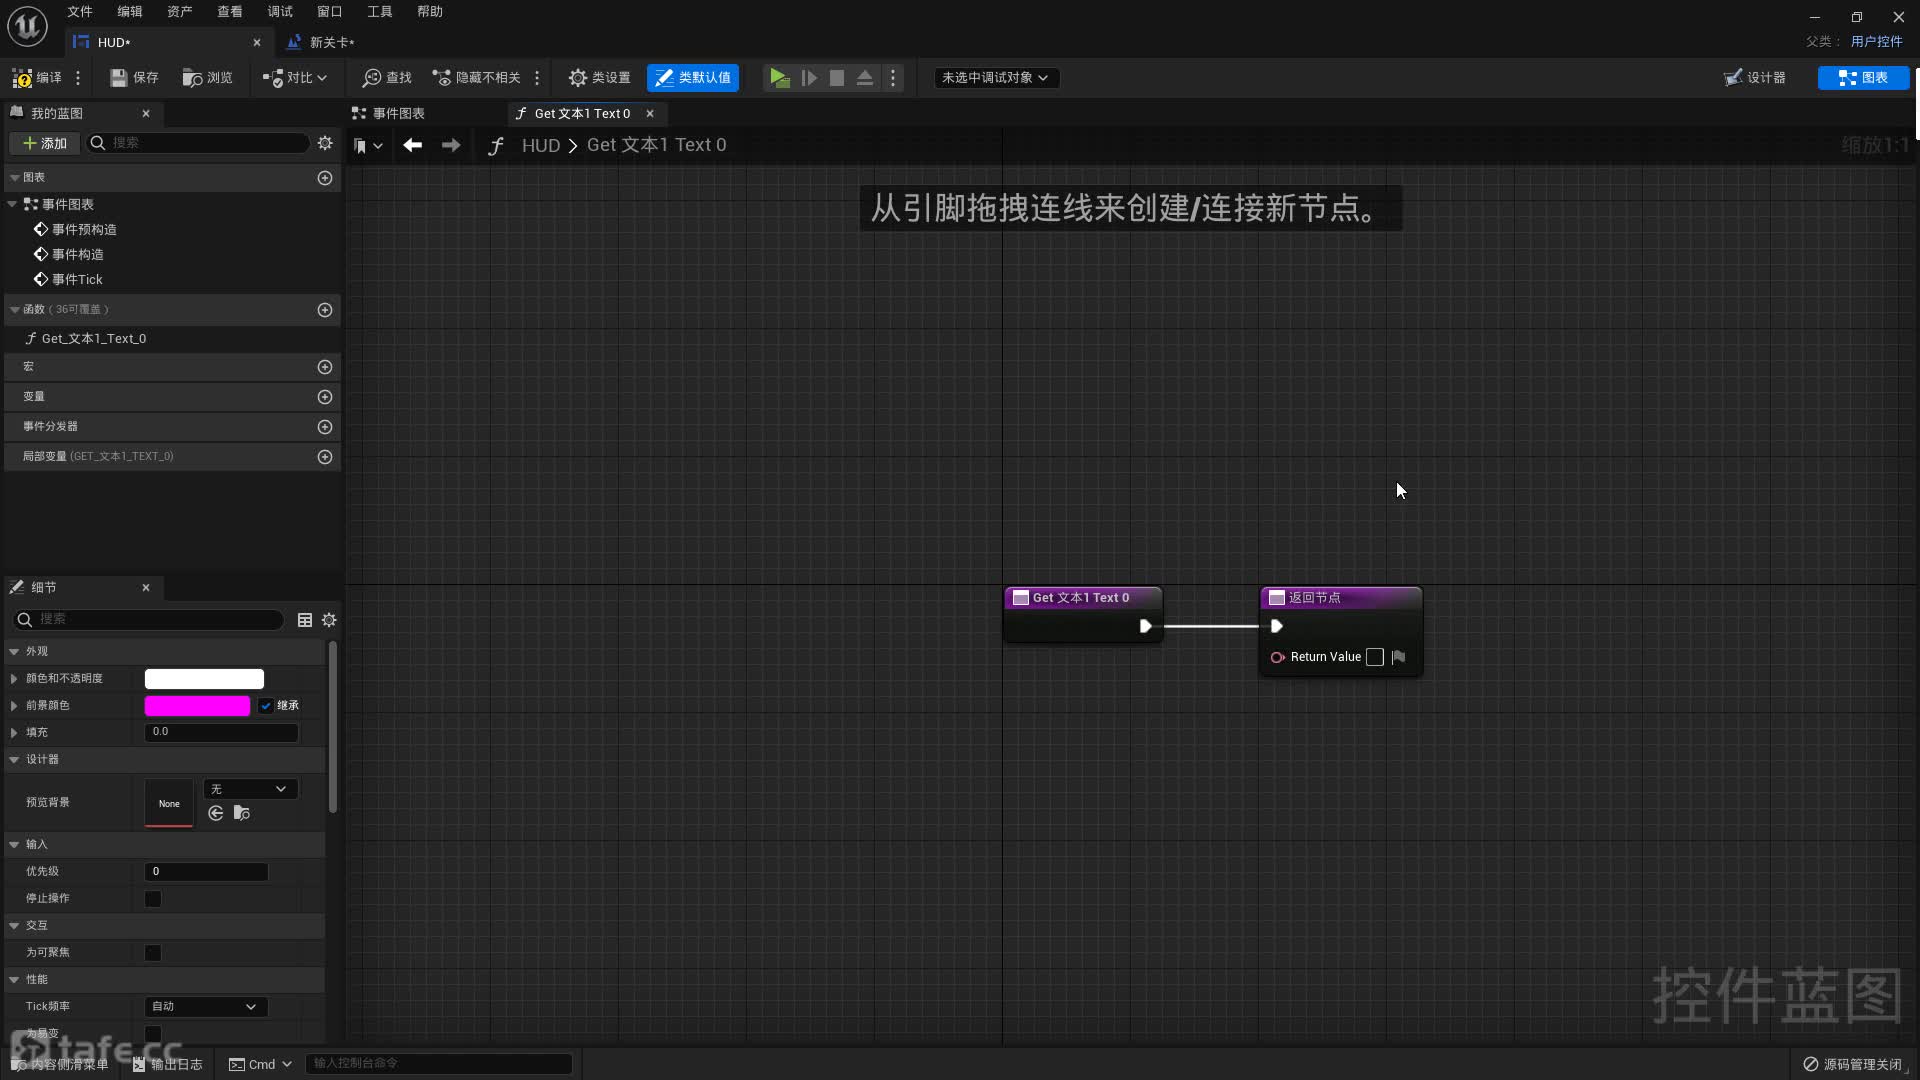The image size is (1920, 1080).
Task: Open the graph bookmarks dropdown
Action: (368, 145)
